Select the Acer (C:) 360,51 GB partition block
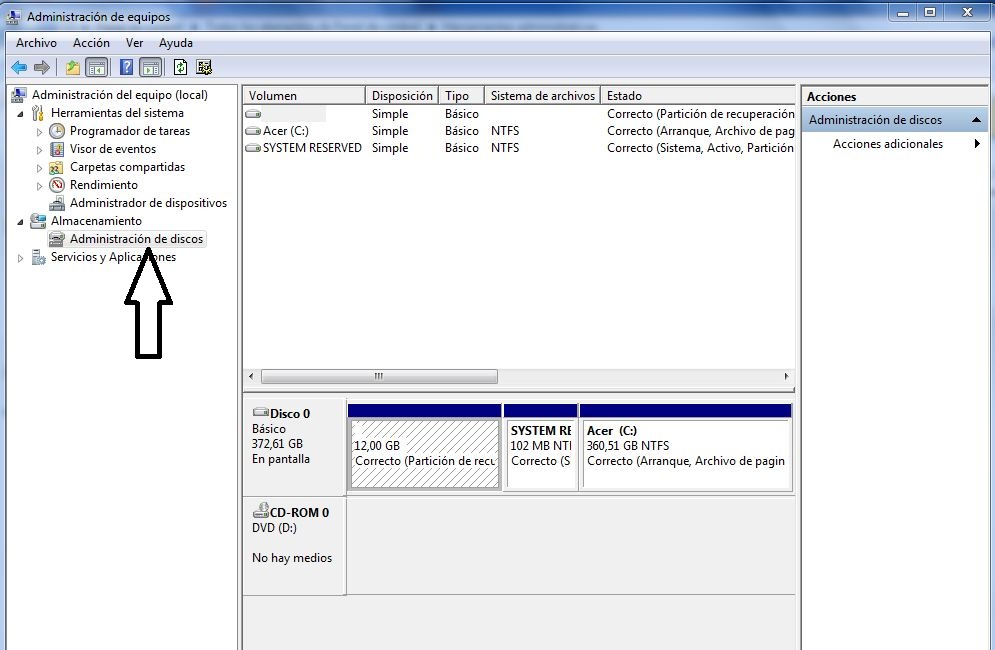Image resolution: width=995 pixels, height=650 pixels. [x=686, y=448]
